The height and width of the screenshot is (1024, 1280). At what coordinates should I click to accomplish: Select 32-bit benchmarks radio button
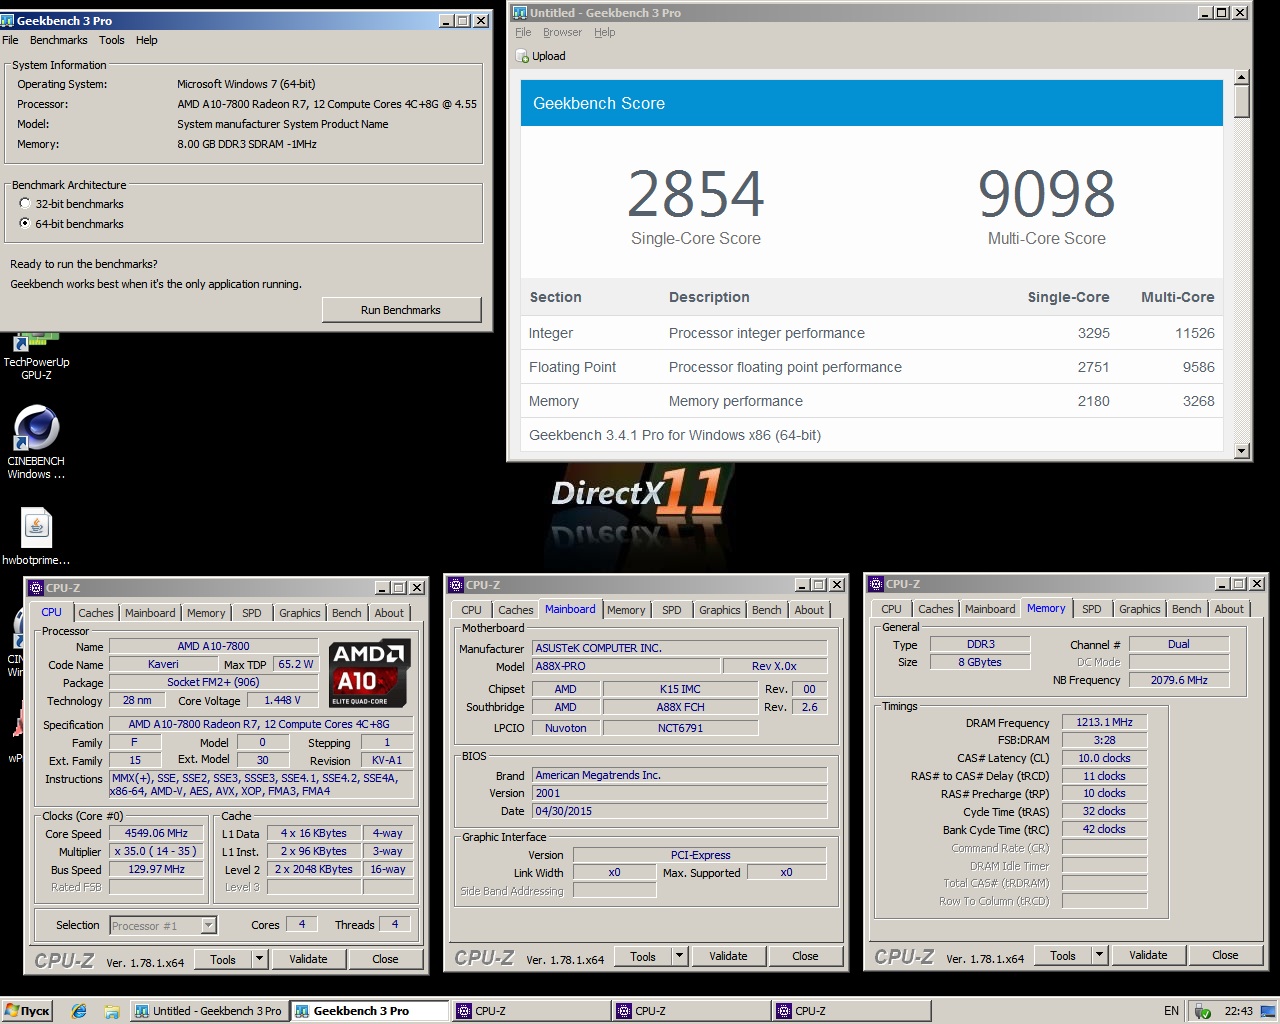25,204
